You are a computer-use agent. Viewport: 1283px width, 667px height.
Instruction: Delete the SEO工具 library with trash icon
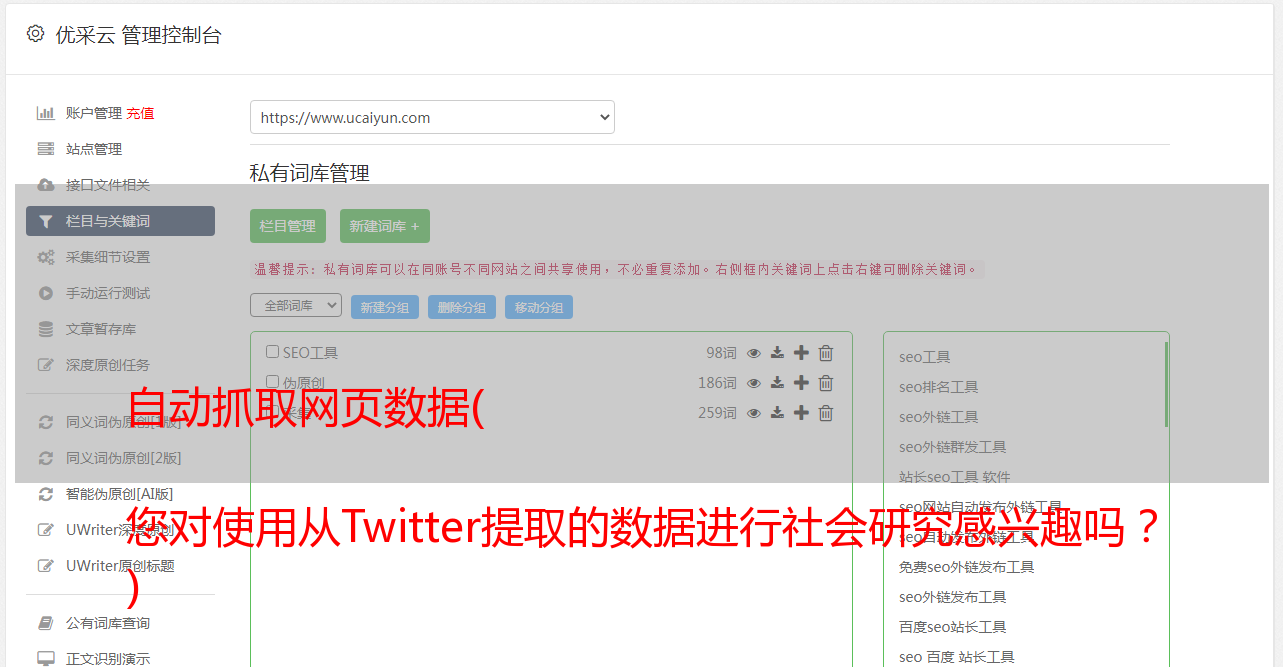(826, 353)
